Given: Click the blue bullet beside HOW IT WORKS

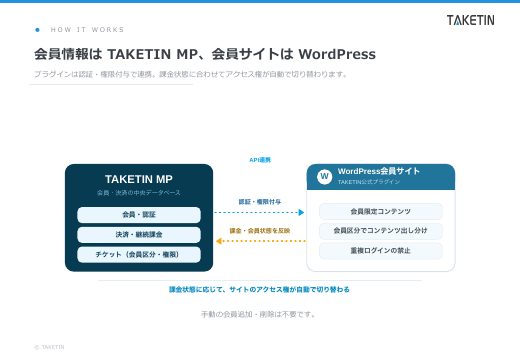Looking at the screenshot, I should (37, 30).
